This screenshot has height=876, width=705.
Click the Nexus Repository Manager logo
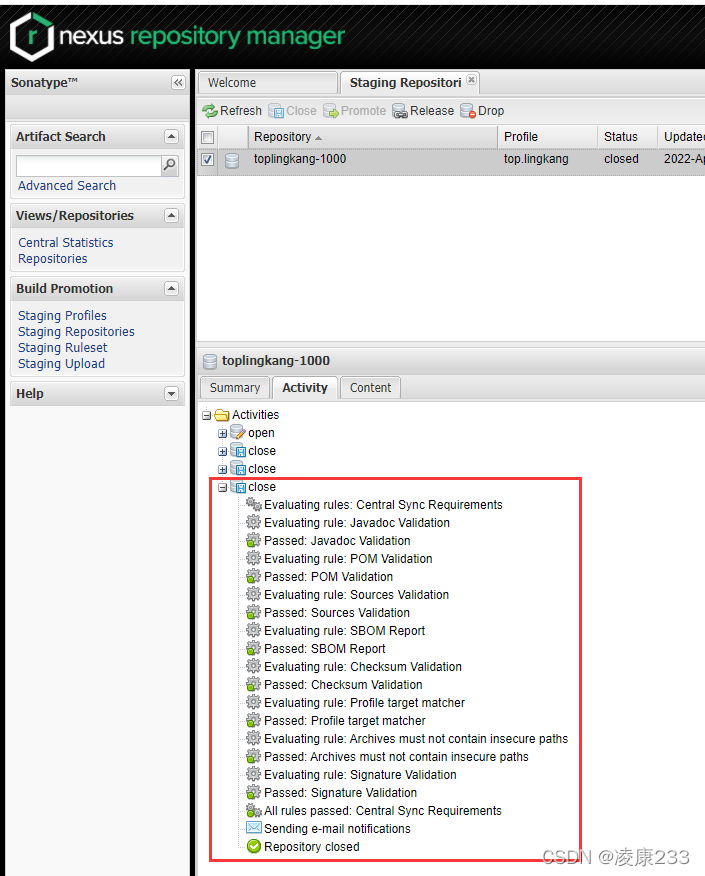pos(177,36)
